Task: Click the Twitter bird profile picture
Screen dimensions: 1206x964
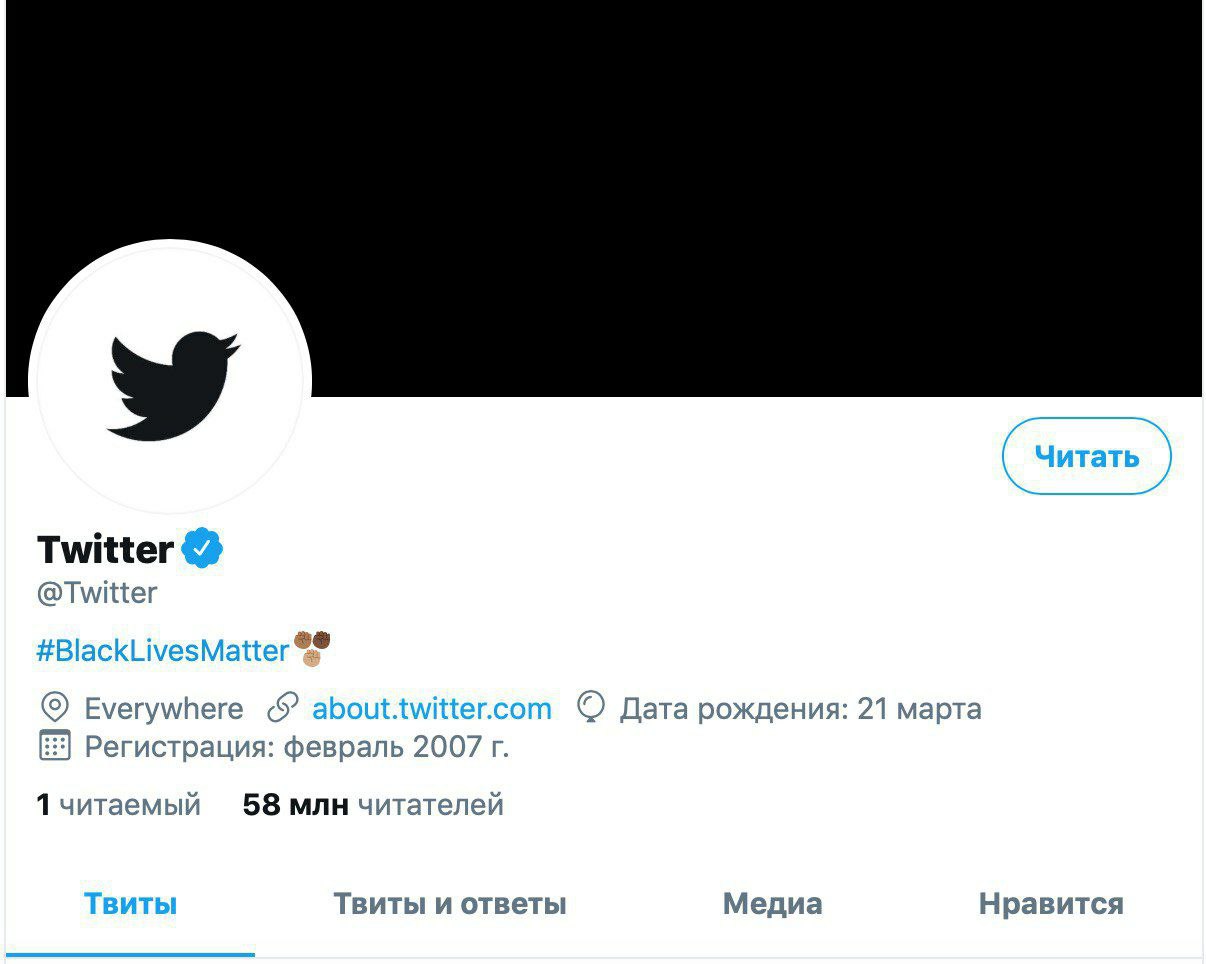Action: click(171, 381)
